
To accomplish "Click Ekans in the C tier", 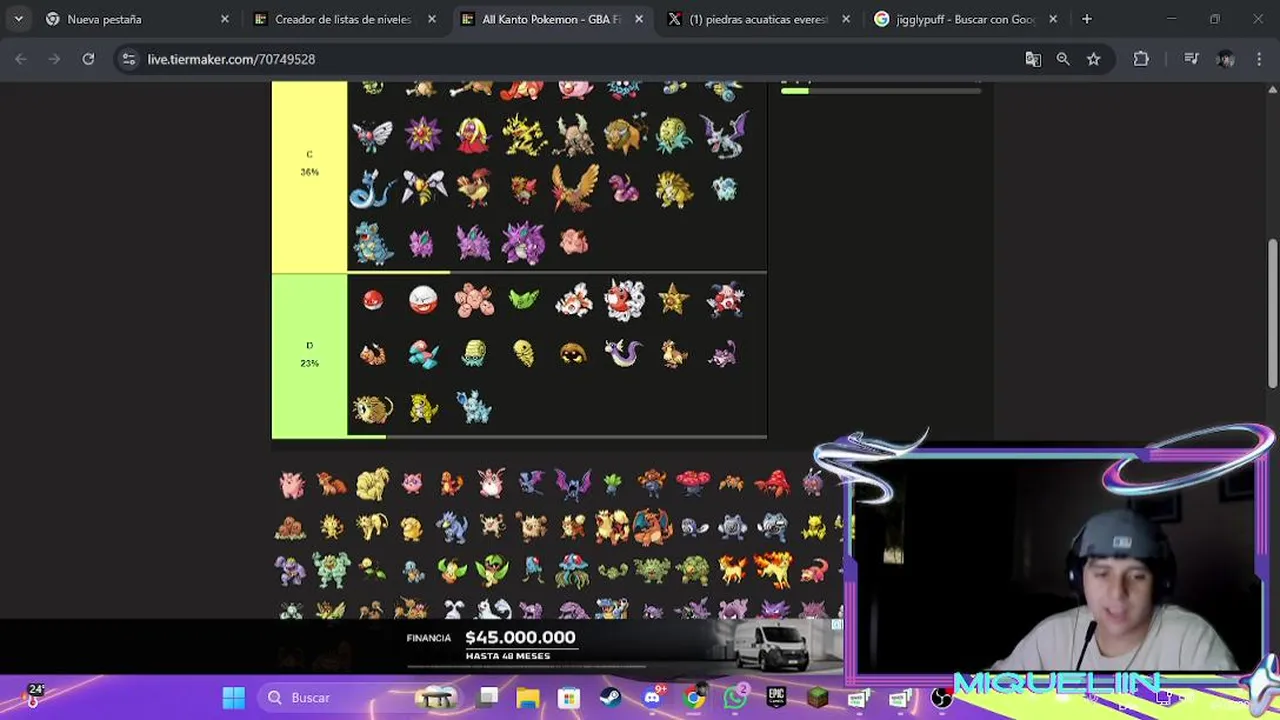I will 624,188.
